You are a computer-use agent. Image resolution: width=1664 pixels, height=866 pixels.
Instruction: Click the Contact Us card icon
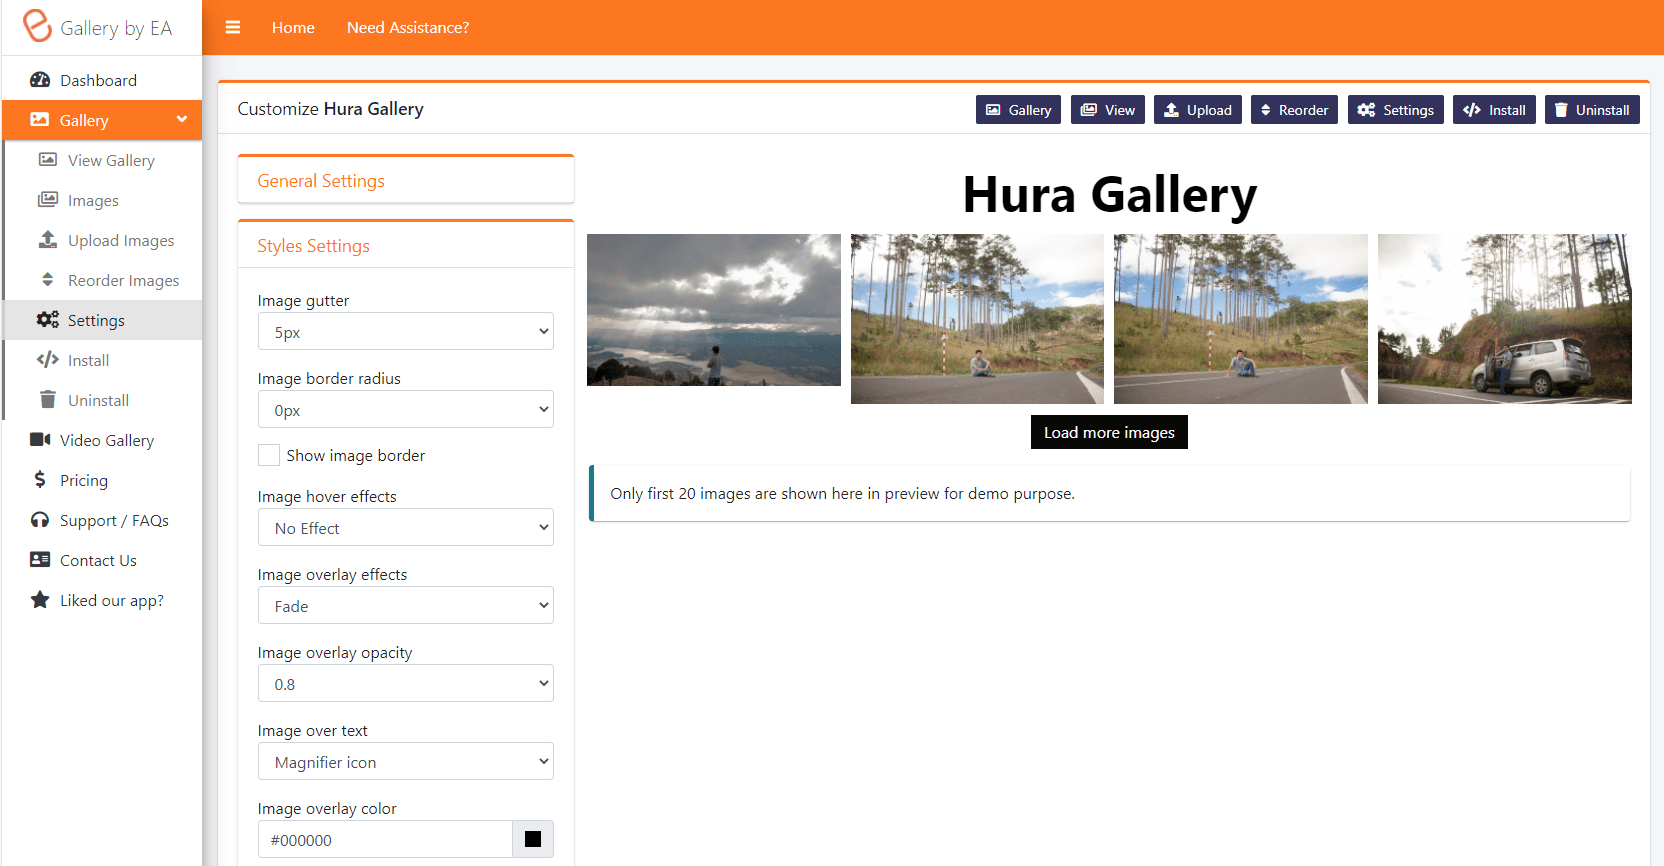pos(40,559)
